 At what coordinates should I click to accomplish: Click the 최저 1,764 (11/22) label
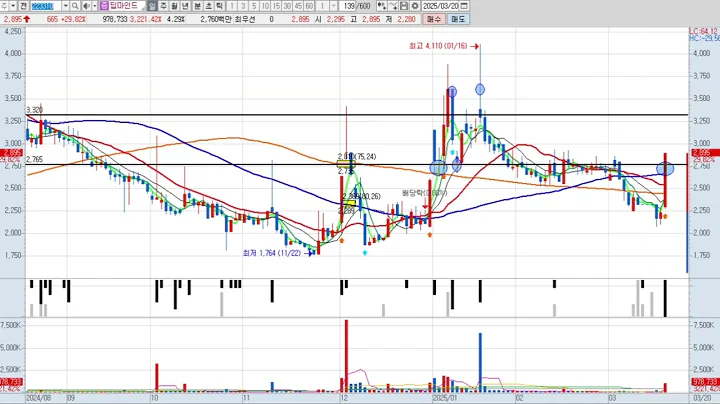(x=271, y=253)
